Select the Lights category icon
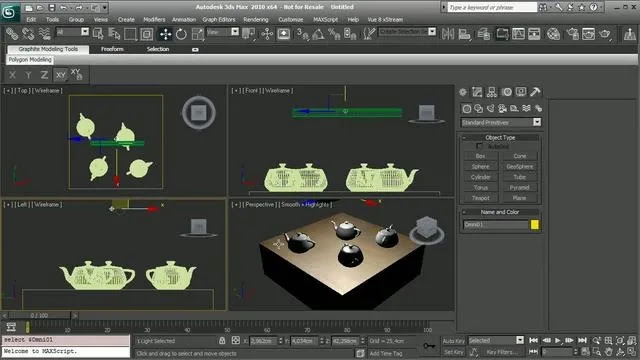Viewport: 640px width, 360px height. coord(490,109)
